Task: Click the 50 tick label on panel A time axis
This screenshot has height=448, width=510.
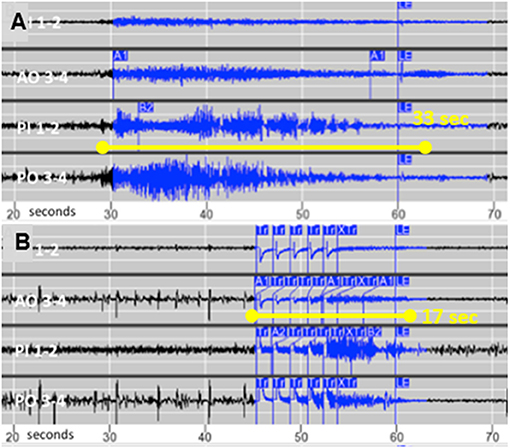Action: [x=302, y=214]
